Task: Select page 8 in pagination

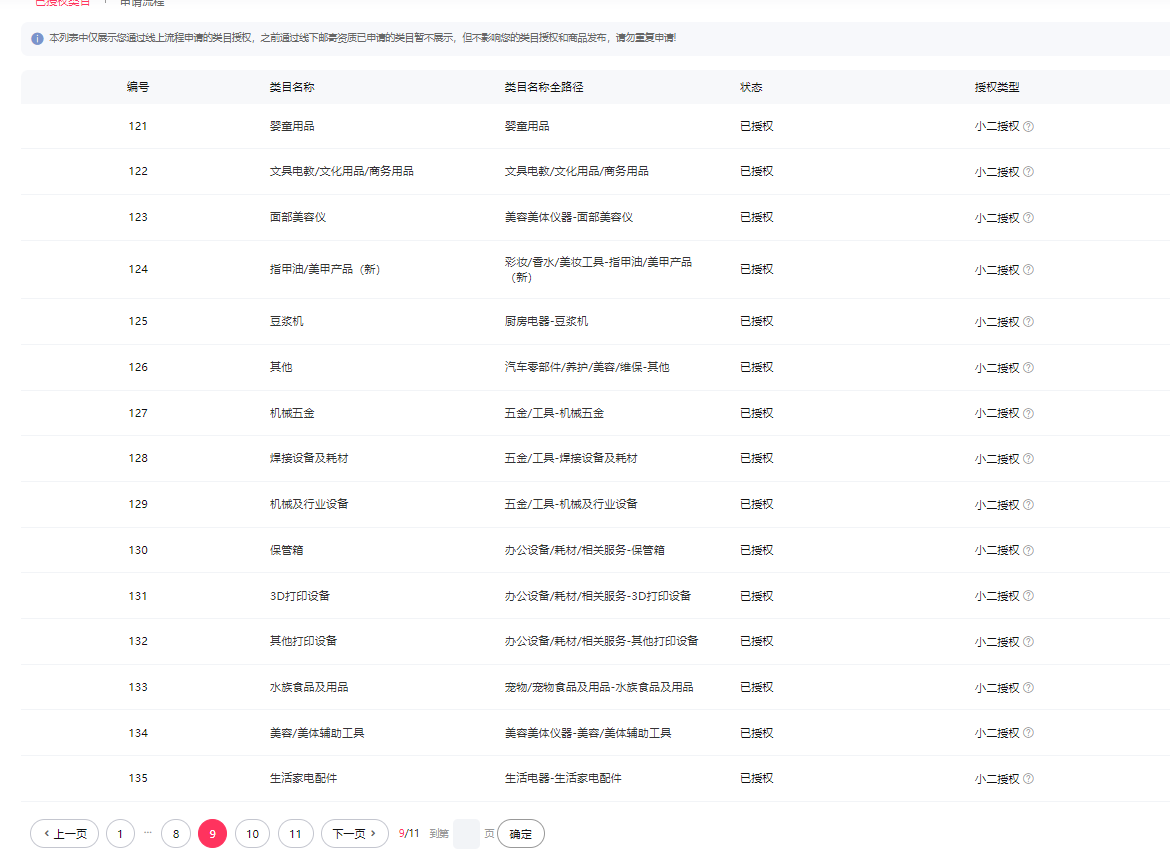Action: [x=176, y=834]
